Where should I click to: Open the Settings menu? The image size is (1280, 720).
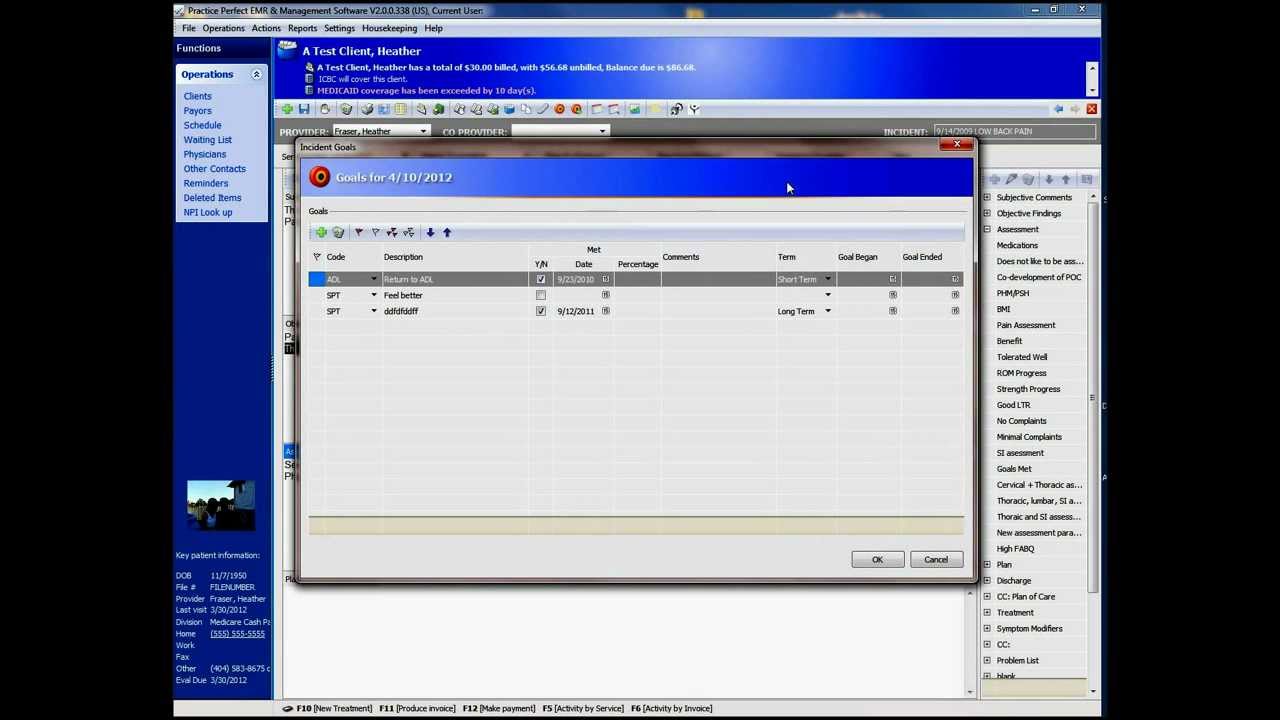coord(339,28)
